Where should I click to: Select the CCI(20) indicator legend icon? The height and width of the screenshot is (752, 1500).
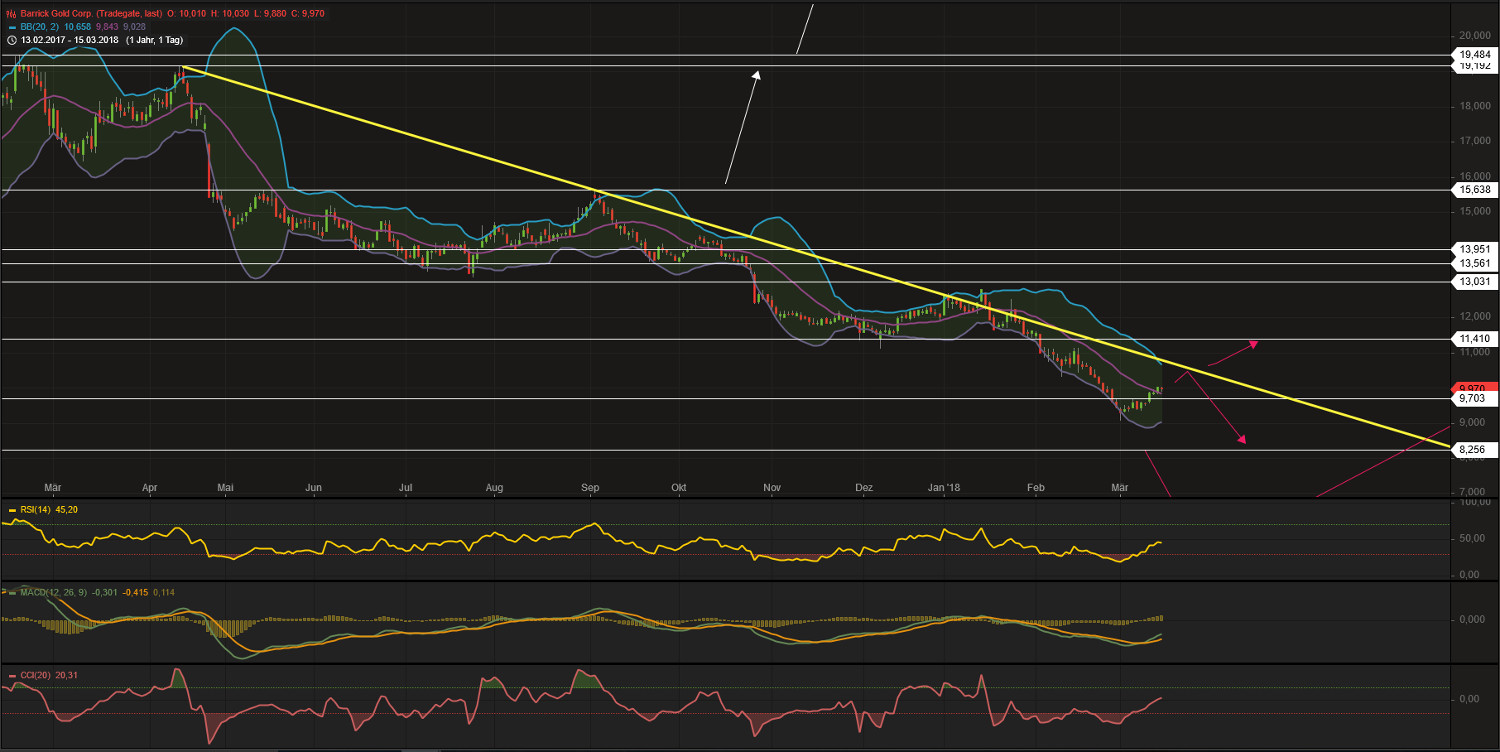(x=12, y=674)
